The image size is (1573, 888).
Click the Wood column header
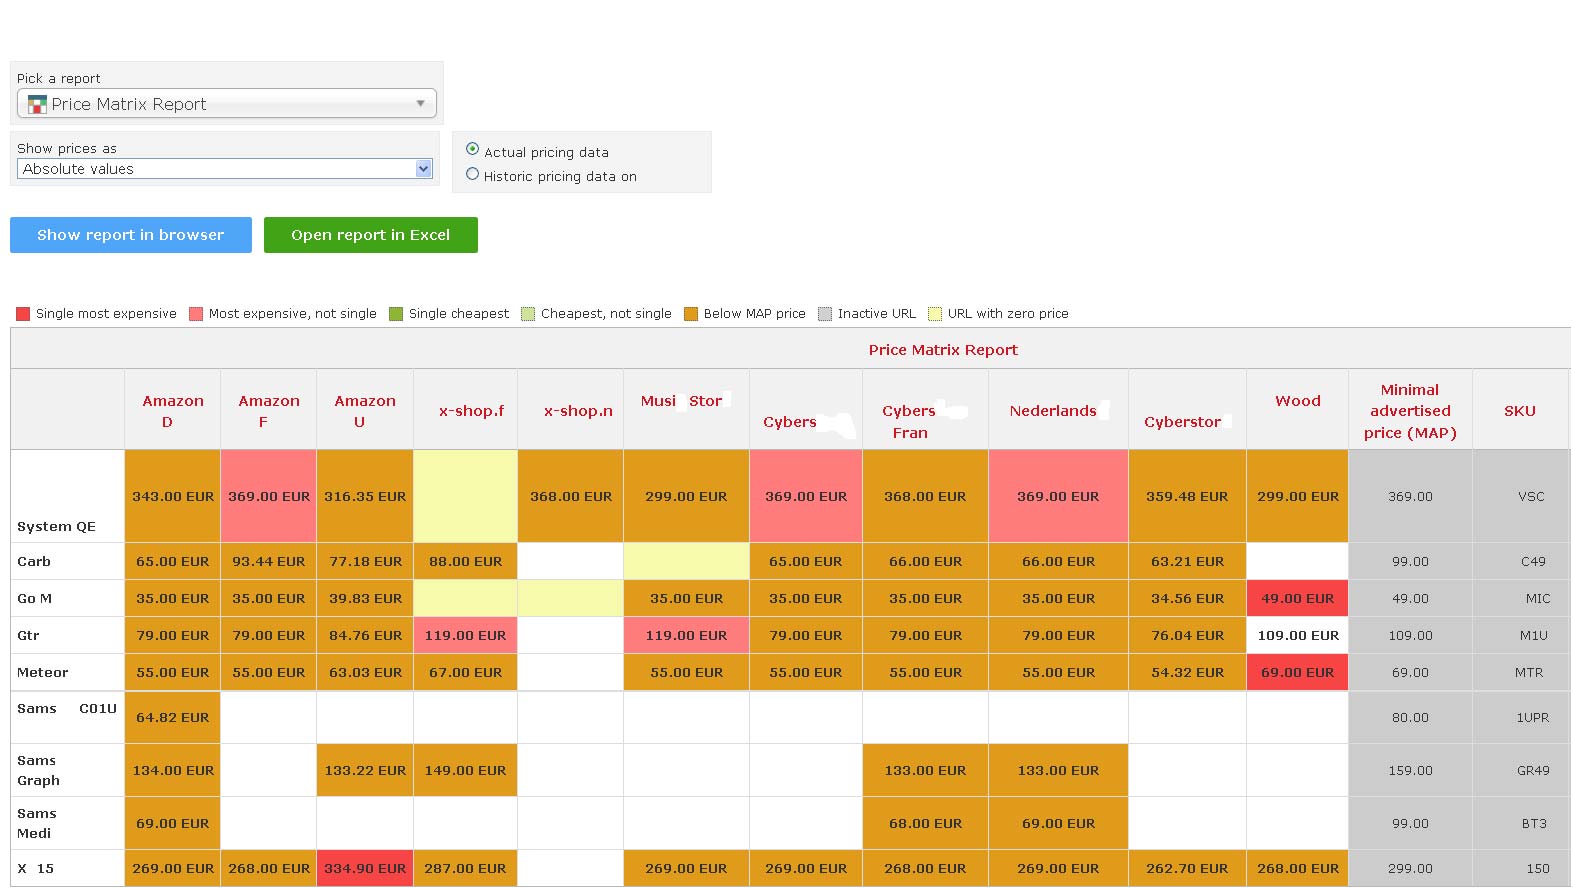pos(1297,410)
